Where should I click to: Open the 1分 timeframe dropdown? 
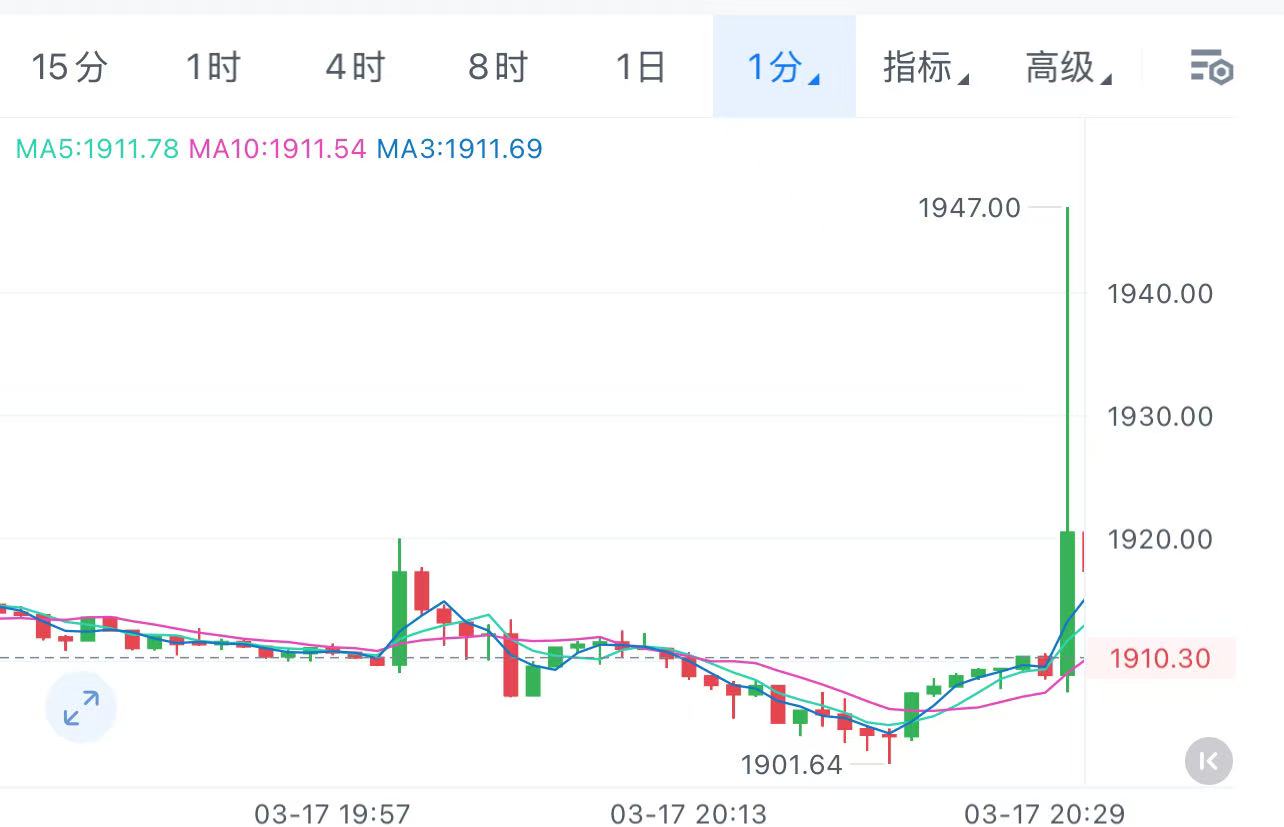784,67
